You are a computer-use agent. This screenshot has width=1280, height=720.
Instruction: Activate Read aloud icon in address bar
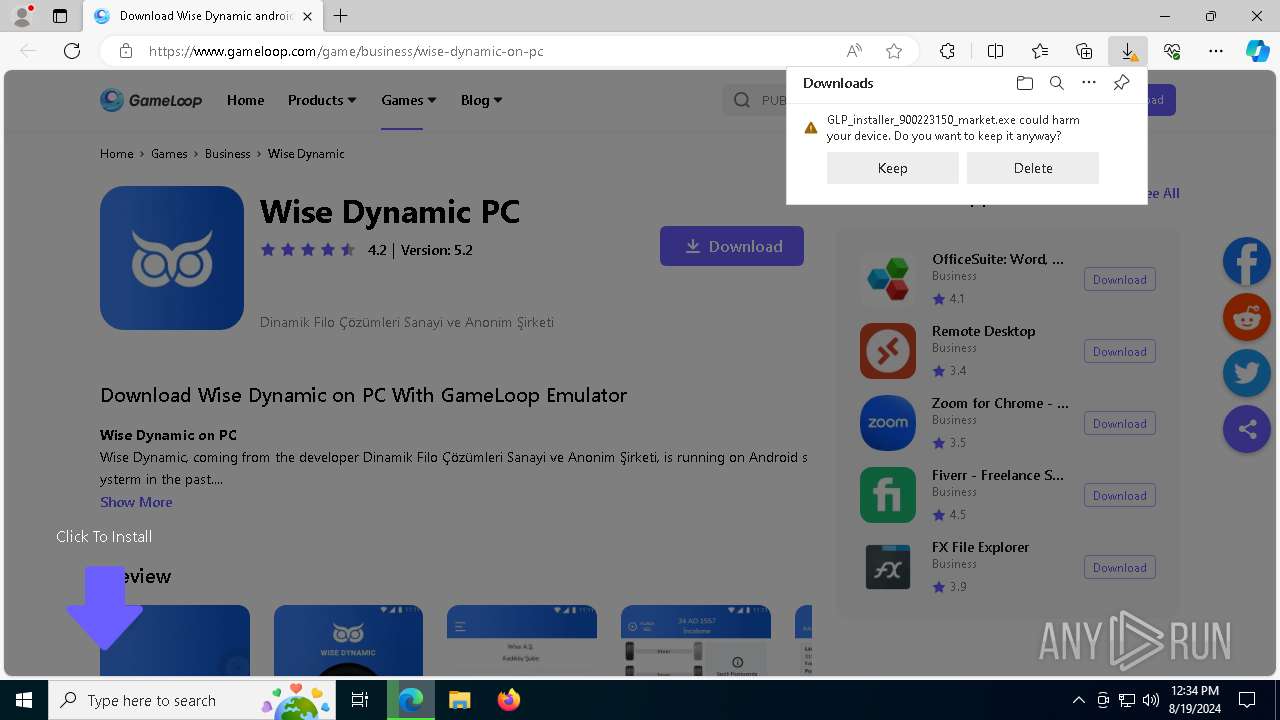click(854, 51)
